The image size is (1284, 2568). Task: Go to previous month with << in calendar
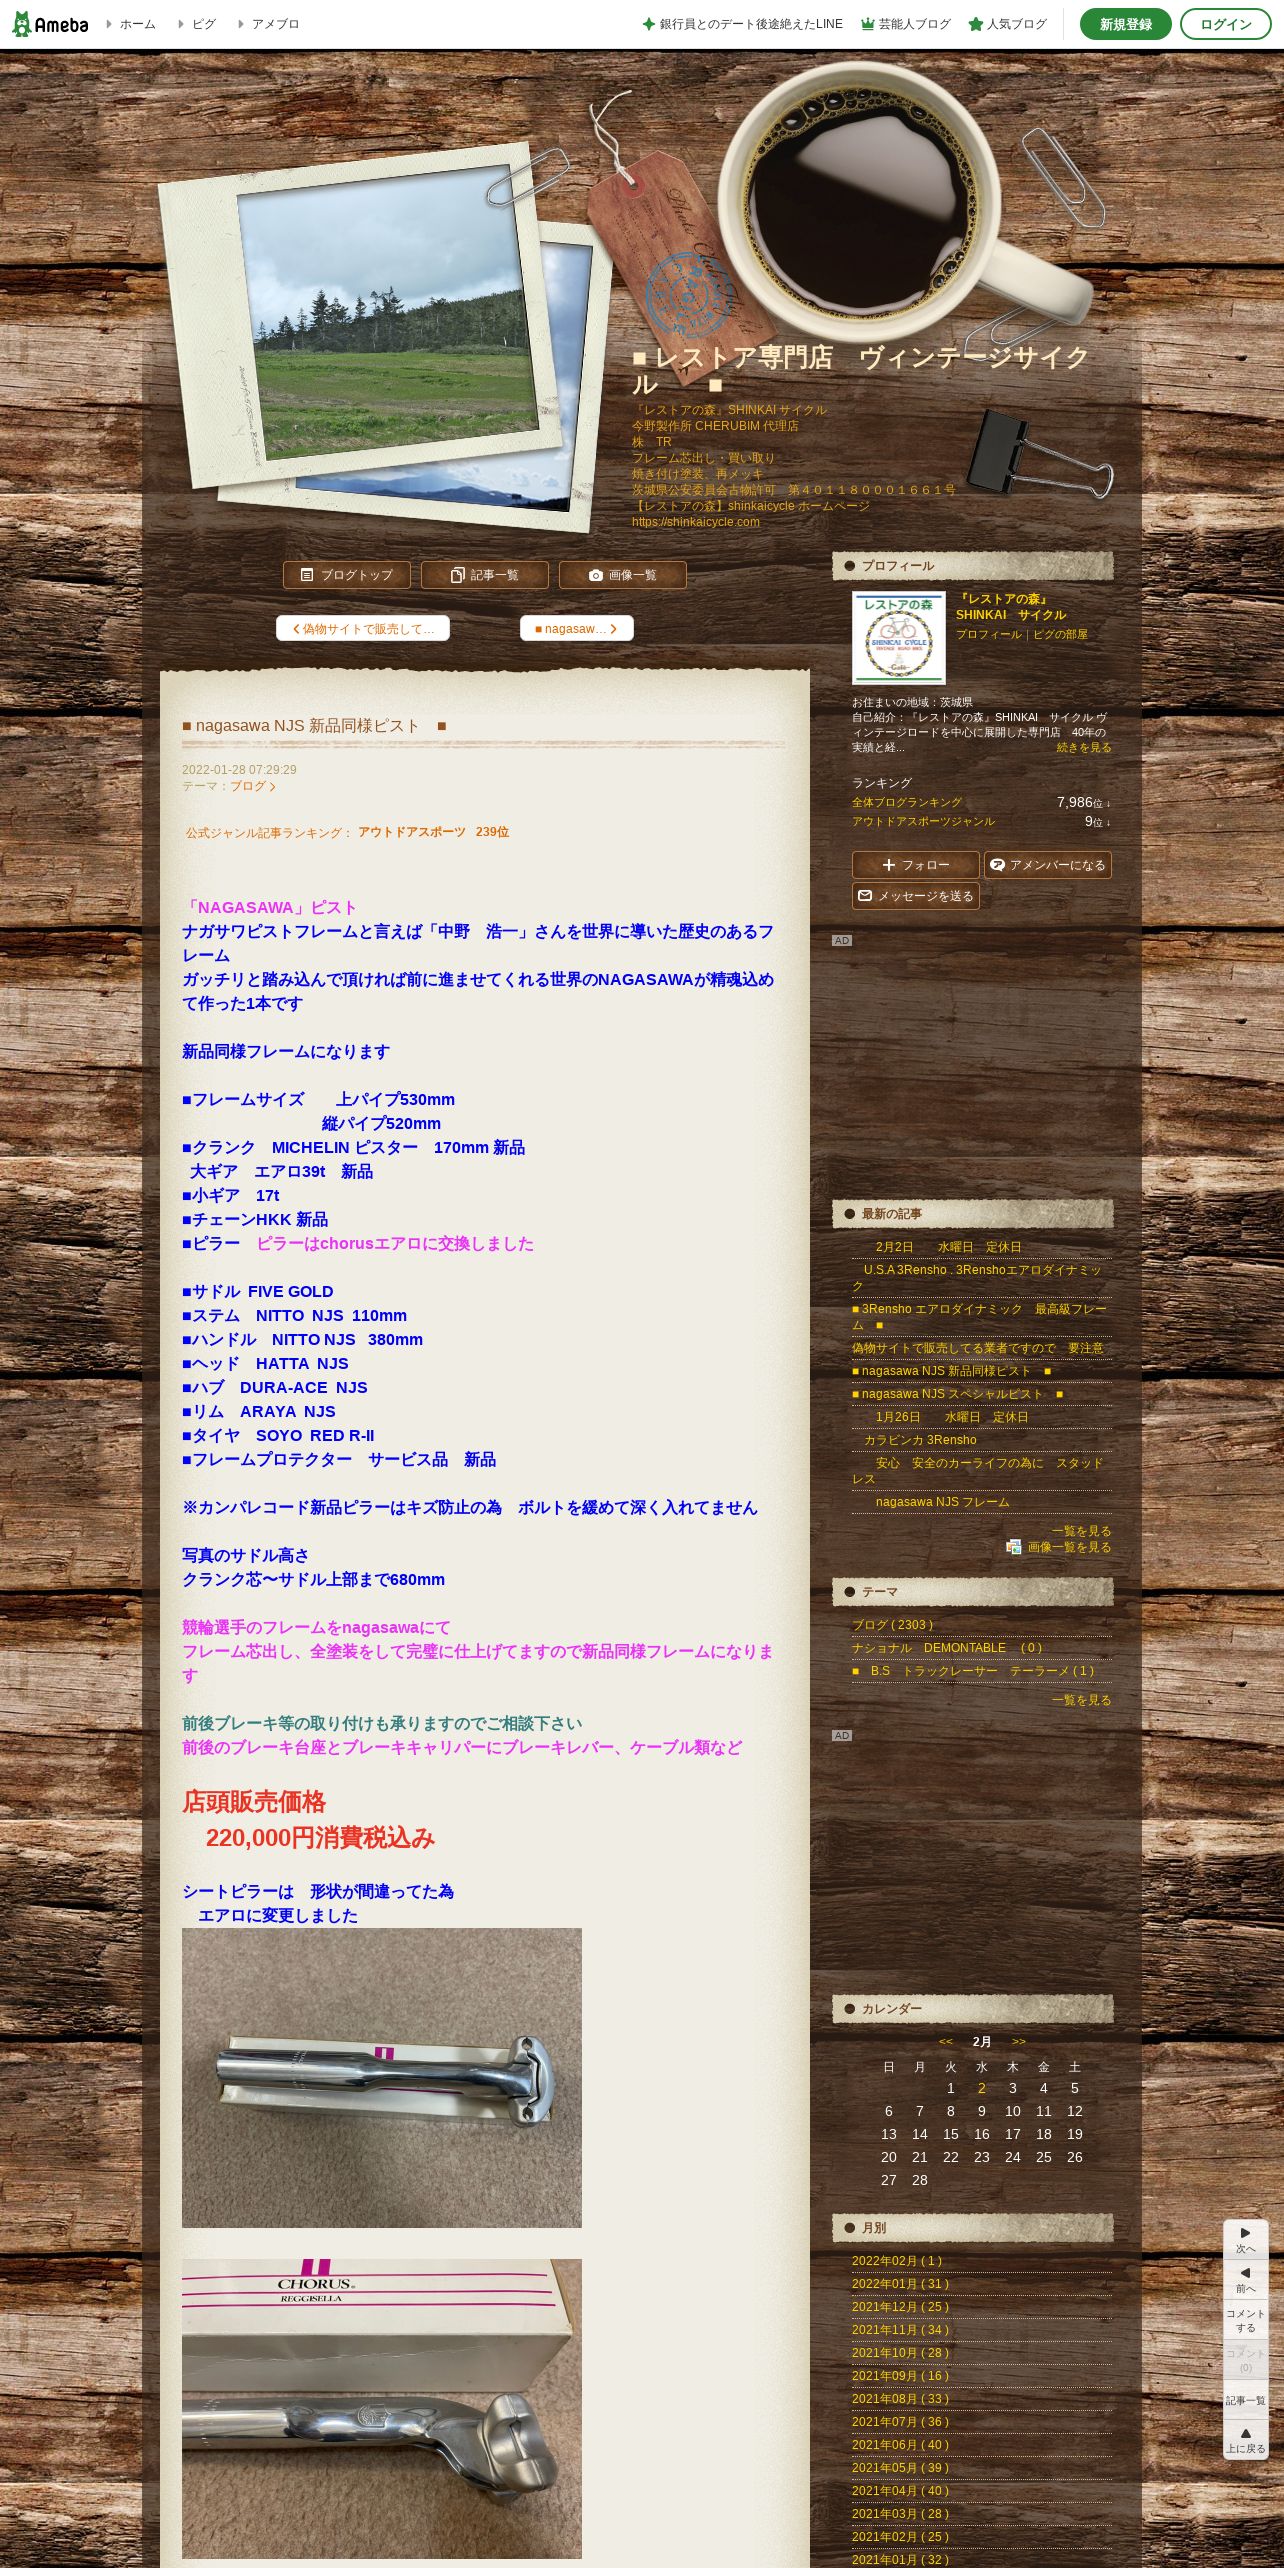coord(945,2042)
